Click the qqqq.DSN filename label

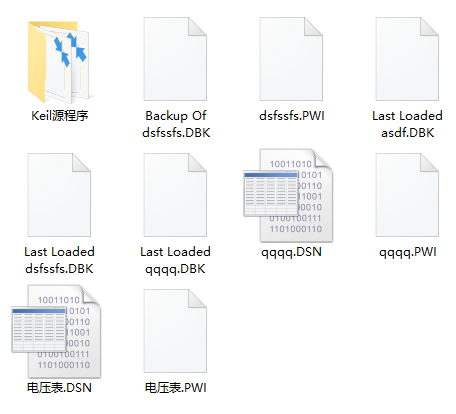291,252
